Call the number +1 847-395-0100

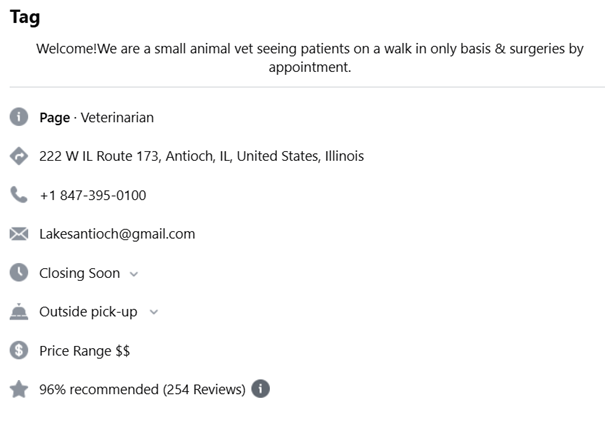coord(92,195)
